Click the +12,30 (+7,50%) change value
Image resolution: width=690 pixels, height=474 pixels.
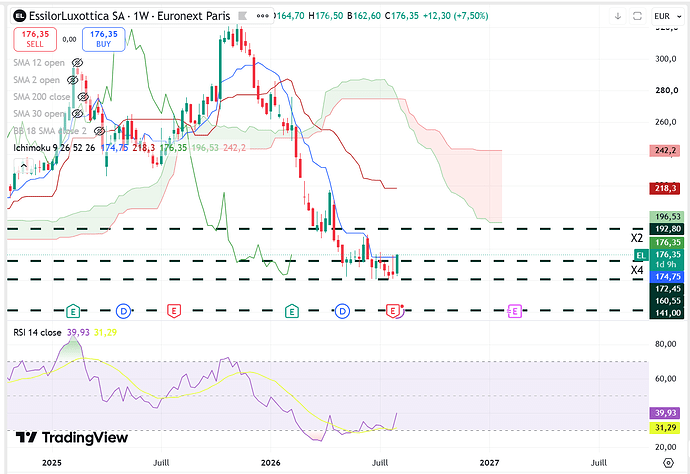455,16
